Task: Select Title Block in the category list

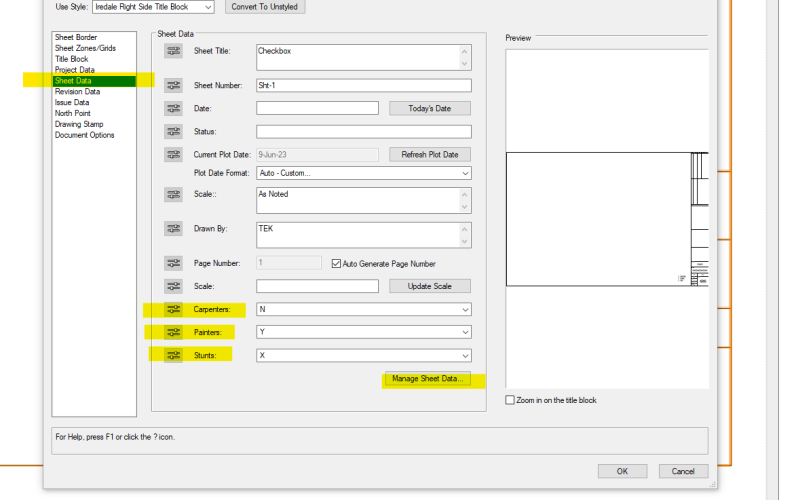Action: tap(71, 59)
